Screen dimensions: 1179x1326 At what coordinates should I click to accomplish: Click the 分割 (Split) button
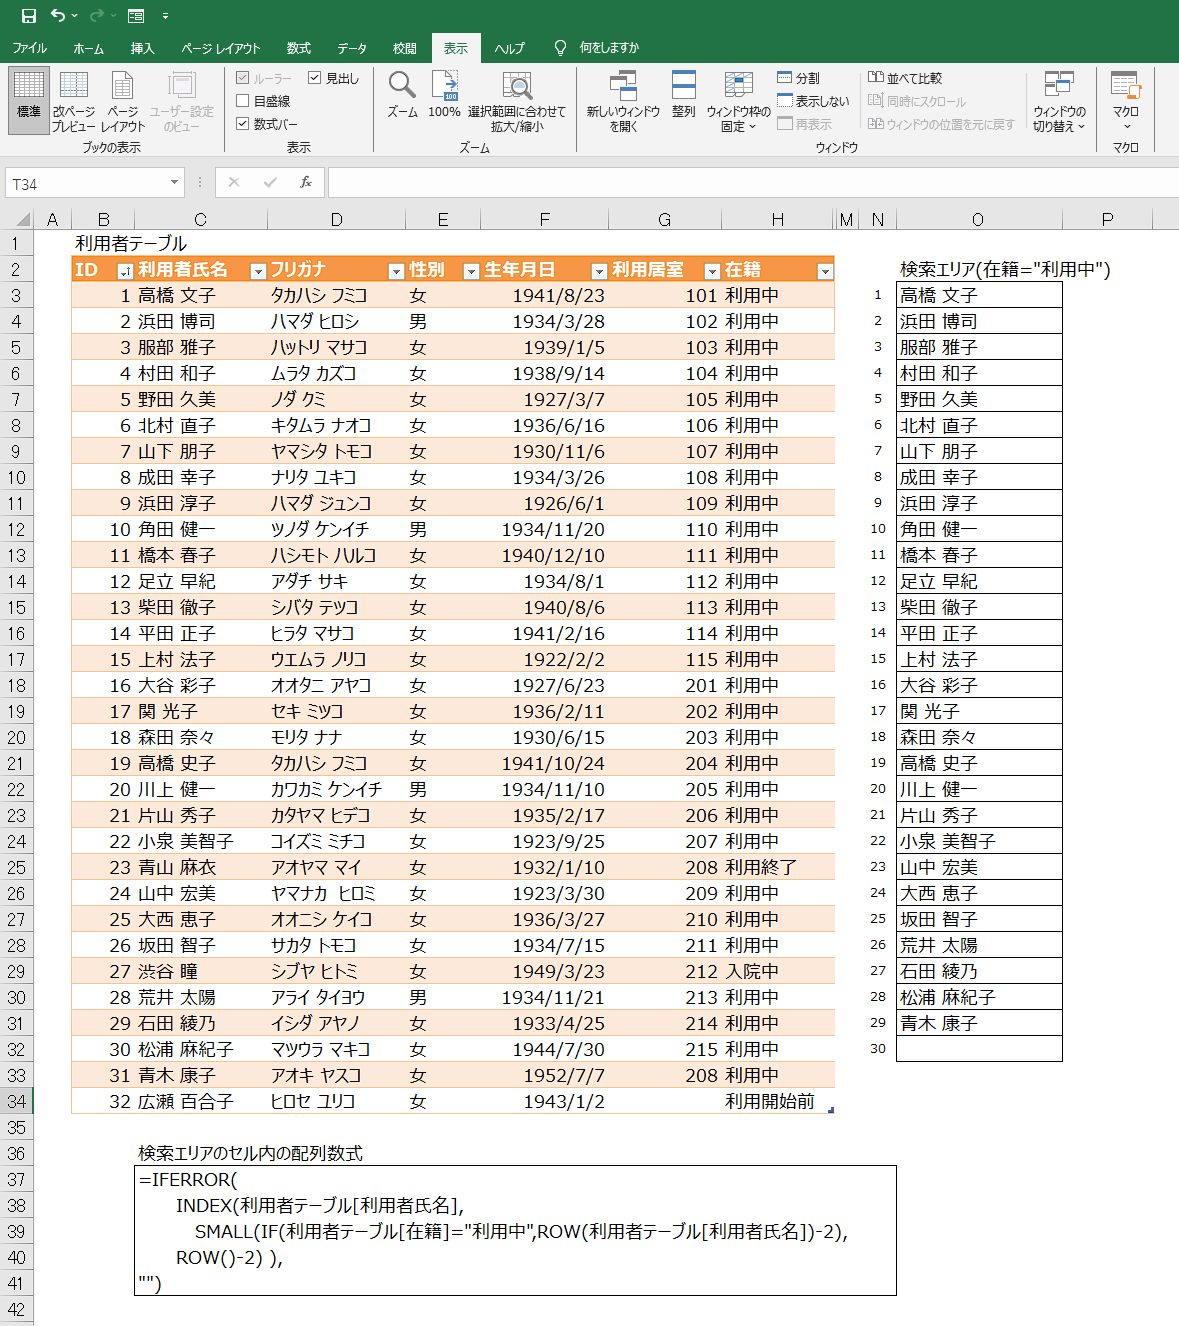(x=798, y=78)
